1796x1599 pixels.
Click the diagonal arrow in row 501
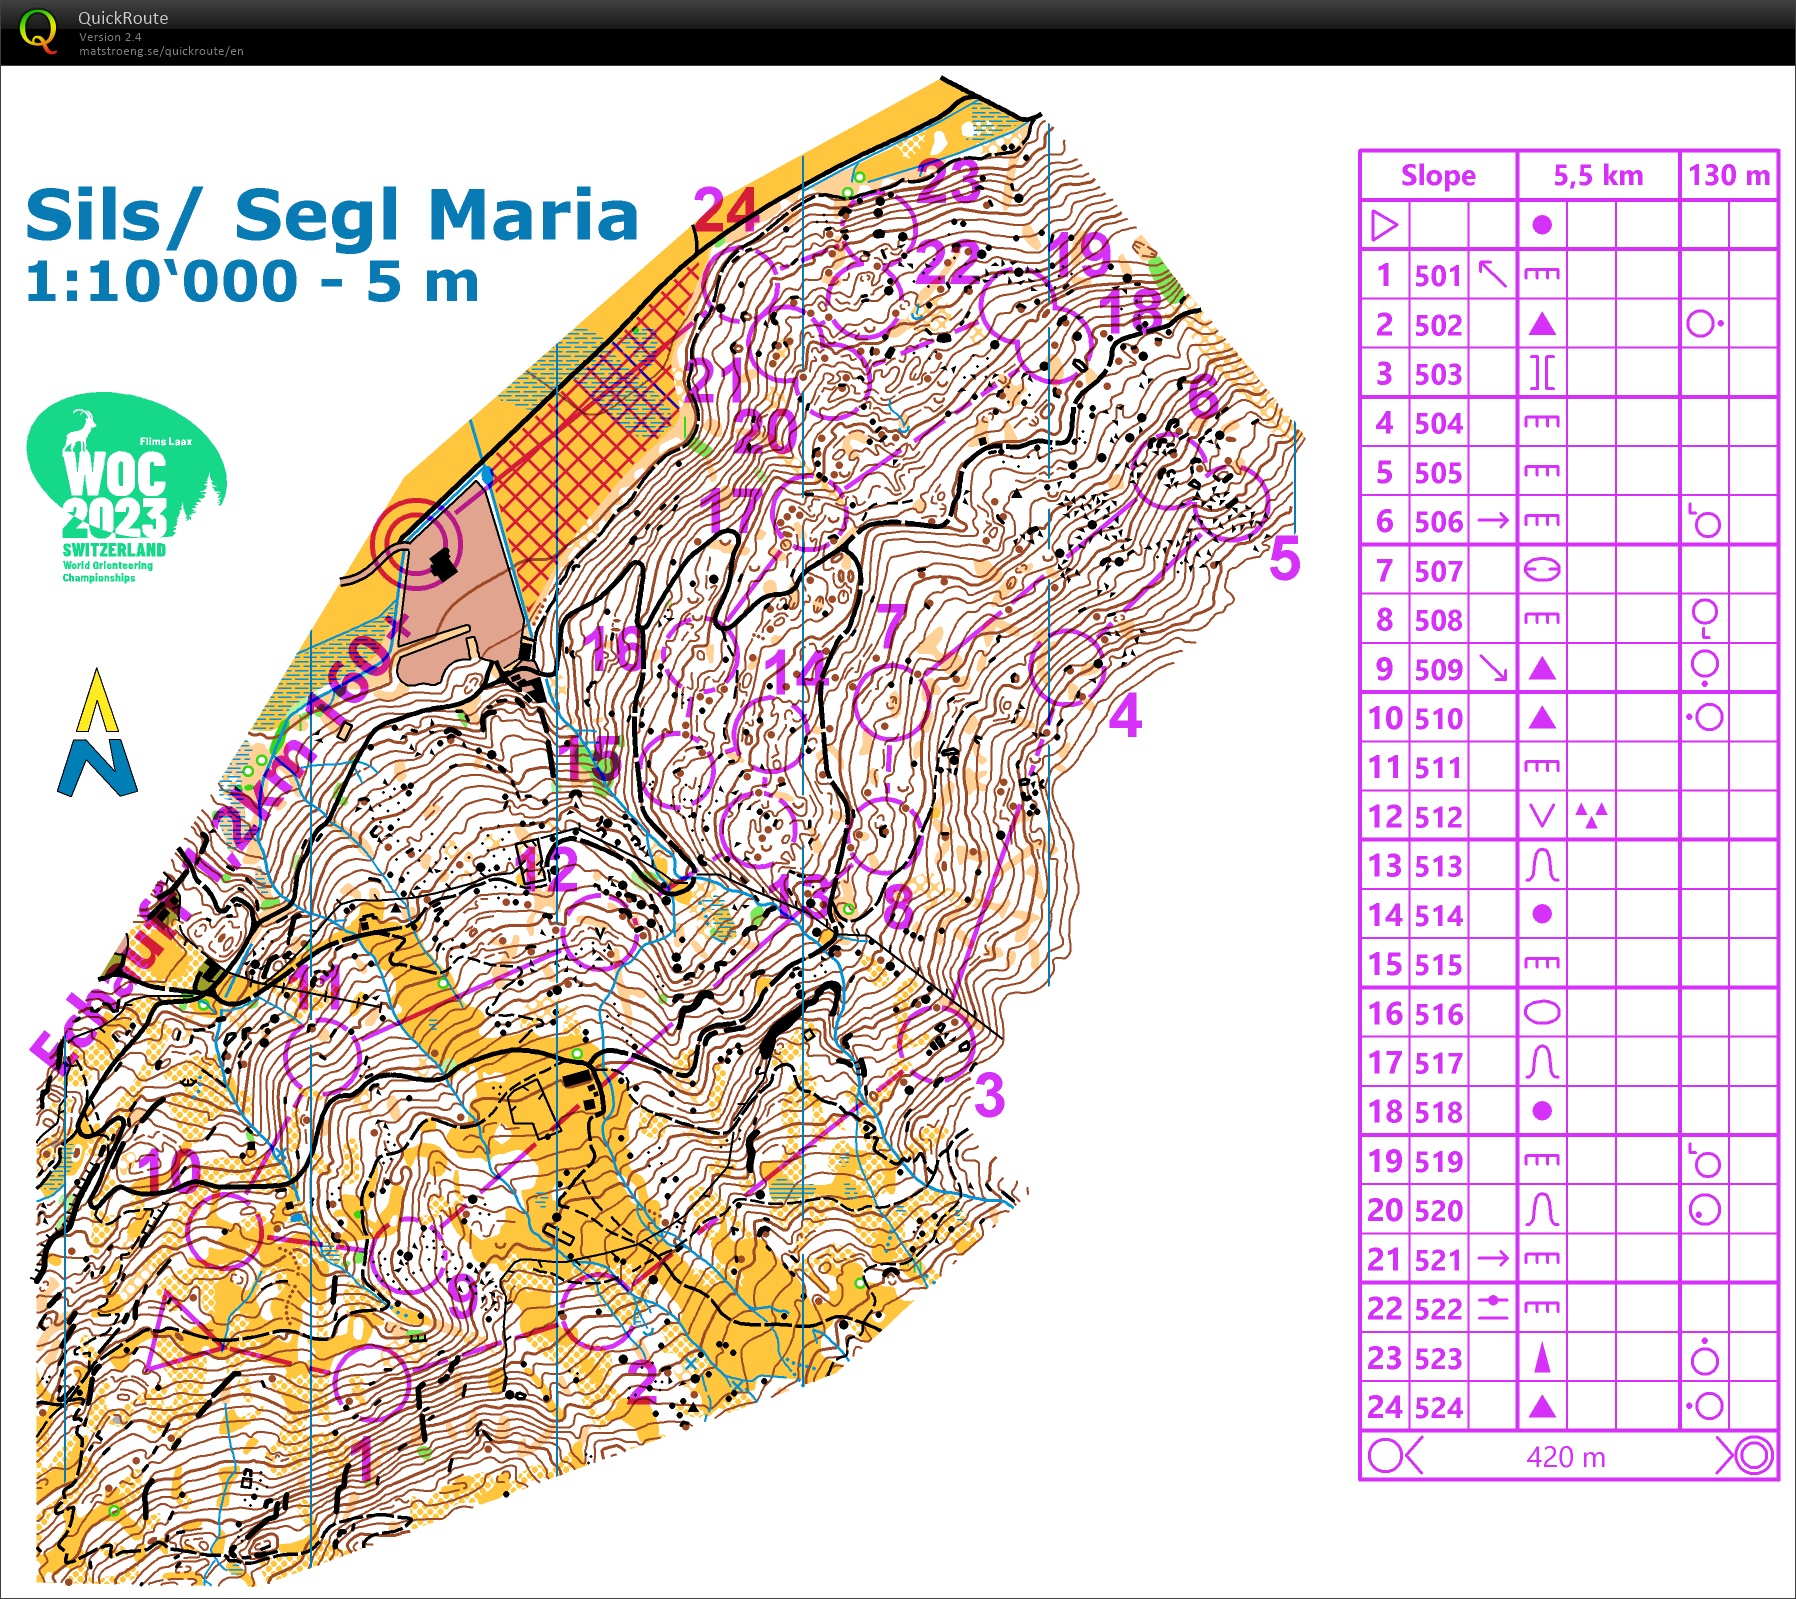[1492, 273]
